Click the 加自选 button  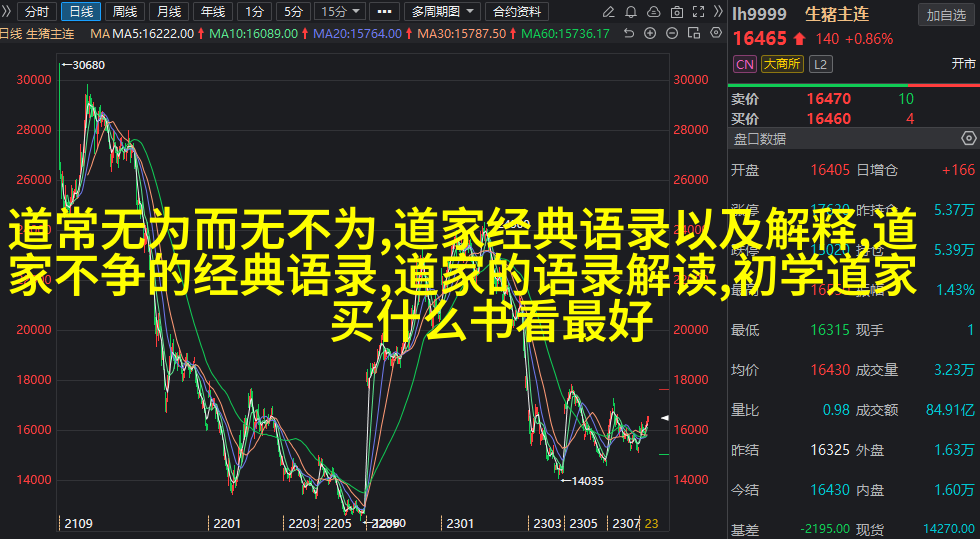coord(945,15)
